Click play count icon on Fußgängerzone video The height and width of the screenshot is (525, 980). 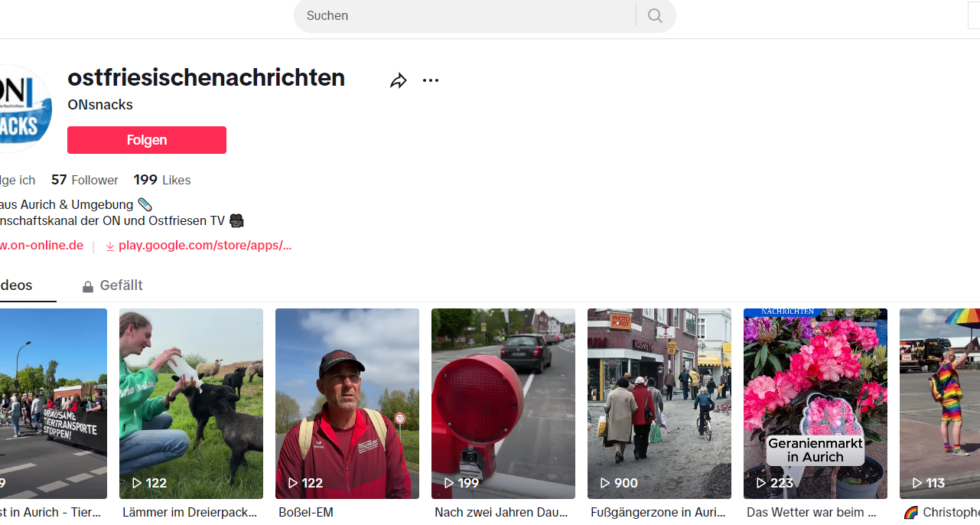[x=605, y=483]
